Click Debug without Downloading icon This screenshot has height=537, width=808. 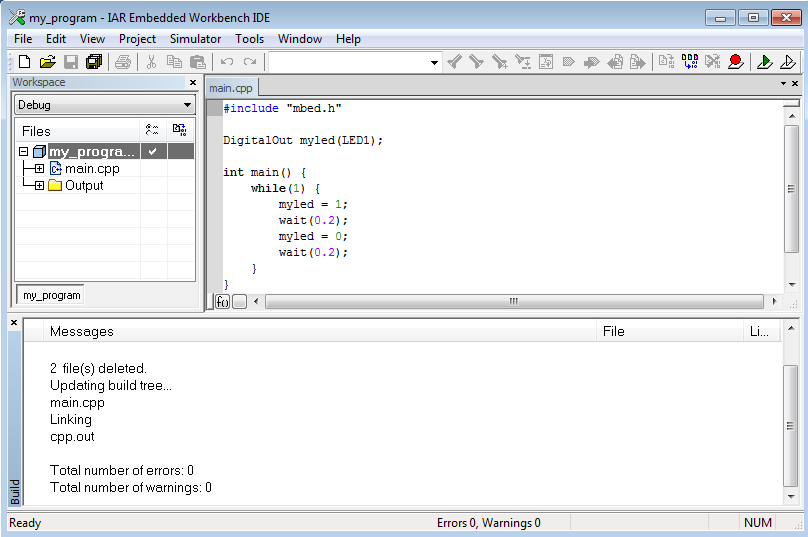pos(787,62)
